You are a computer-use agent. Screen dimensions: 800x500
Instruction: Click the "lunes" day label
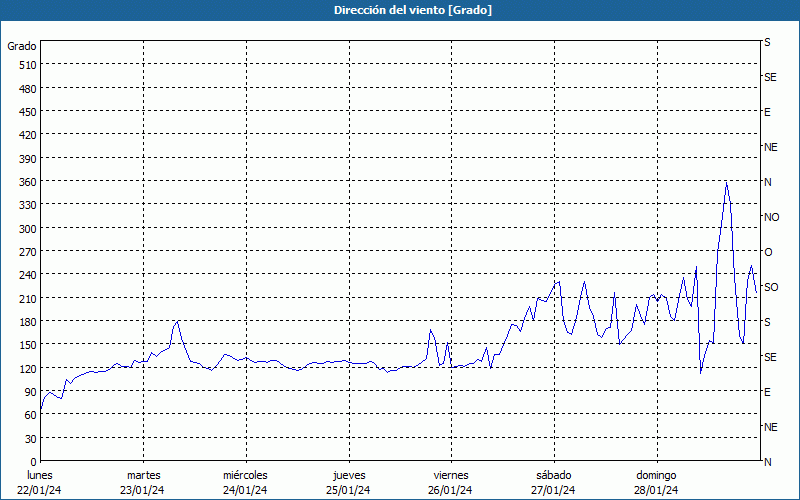click(39, 476)
